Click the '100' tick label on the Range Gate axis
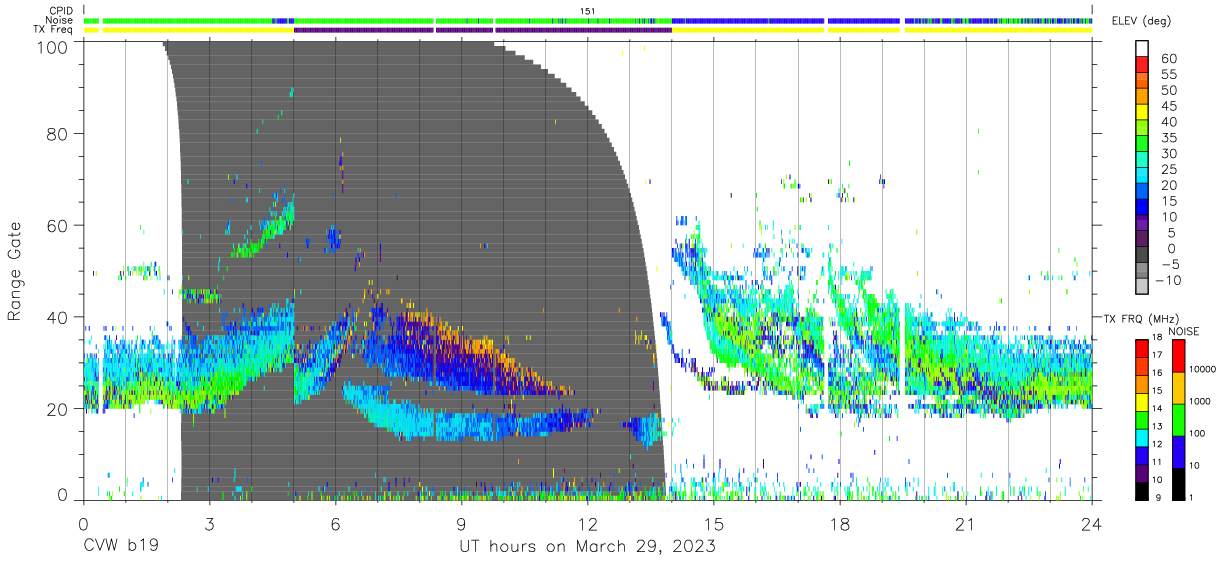Screen dimensions: 1228x567 pyautogui.click(x=52, y=47)
